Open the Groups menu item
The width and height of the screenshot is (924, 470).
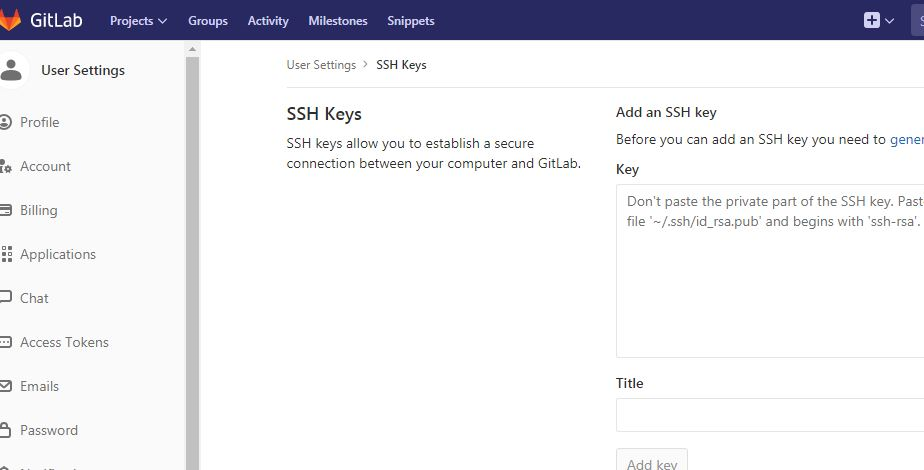point(208,20)
